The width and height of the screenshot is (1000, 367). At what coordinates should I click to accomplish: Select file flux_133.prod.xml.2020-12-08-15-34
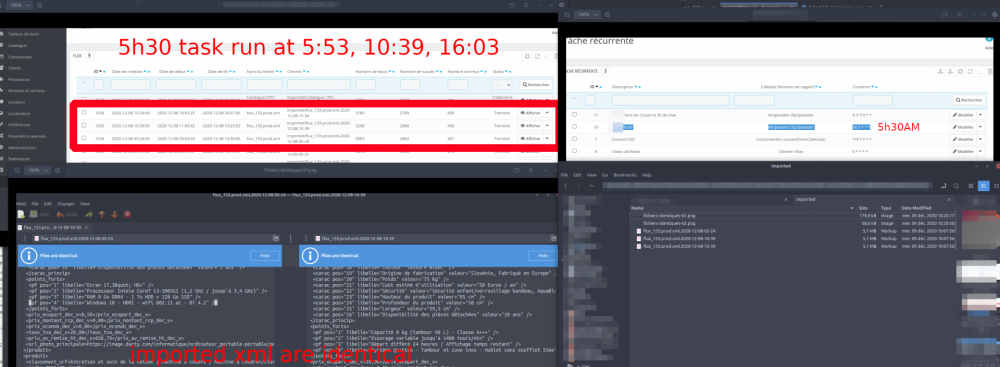[x=679, y=246]
